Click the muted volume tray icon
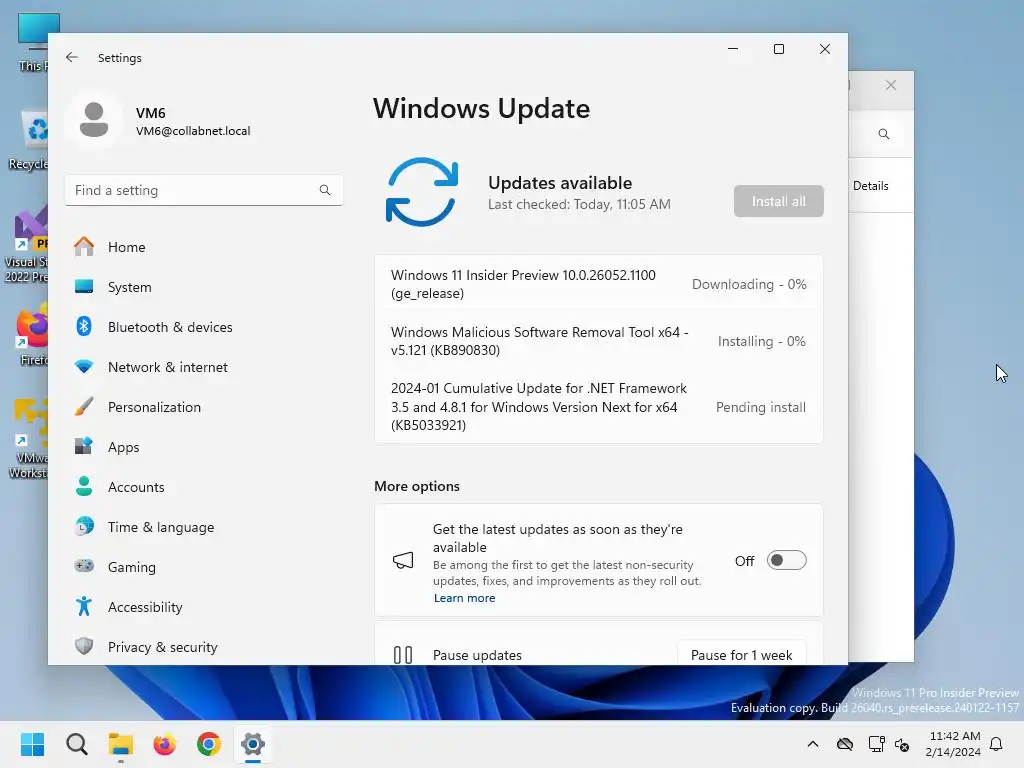Screen dimensions: 1024x768 [903, 744]
